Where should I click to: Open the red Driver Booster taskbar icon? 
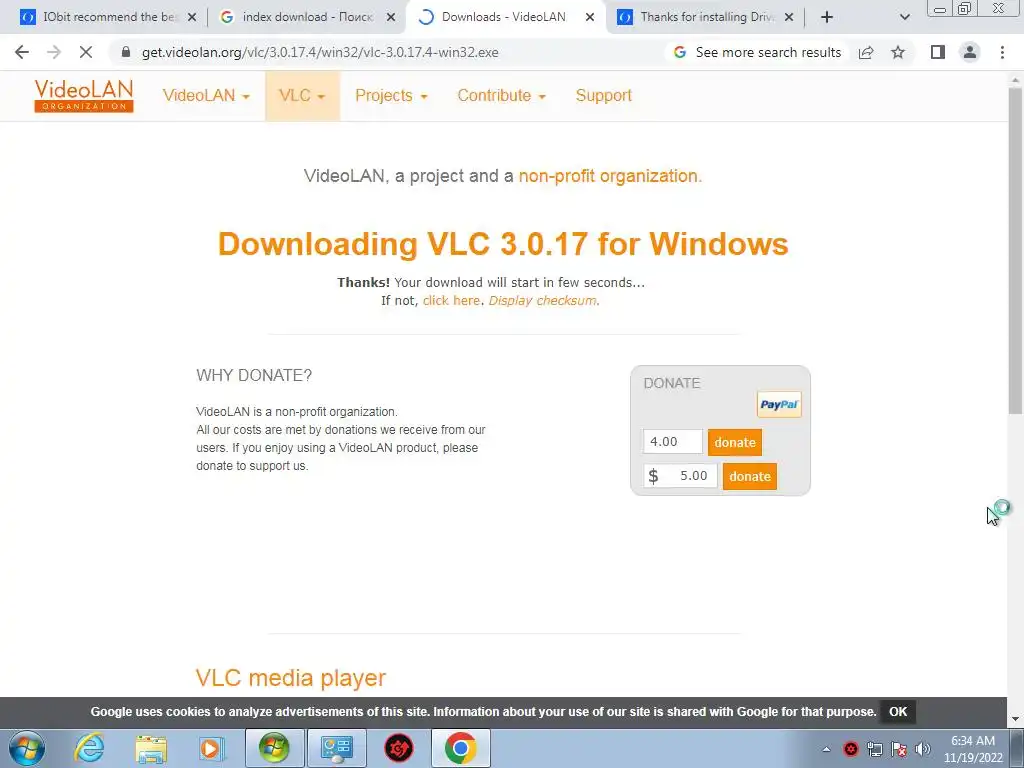tap(398, 748)
